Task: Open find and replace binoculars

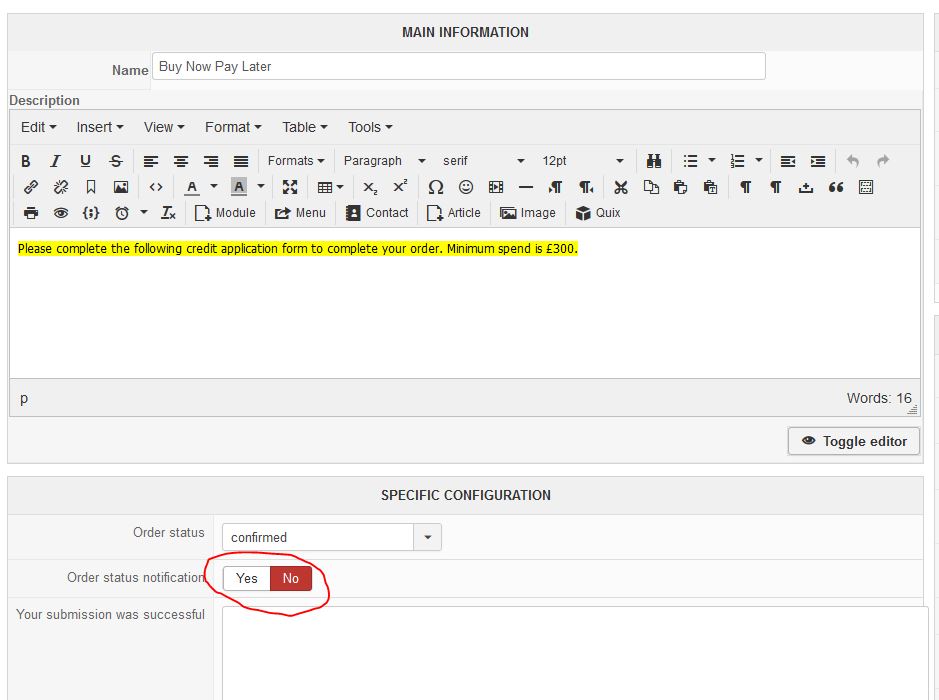Action: [654, 161]
